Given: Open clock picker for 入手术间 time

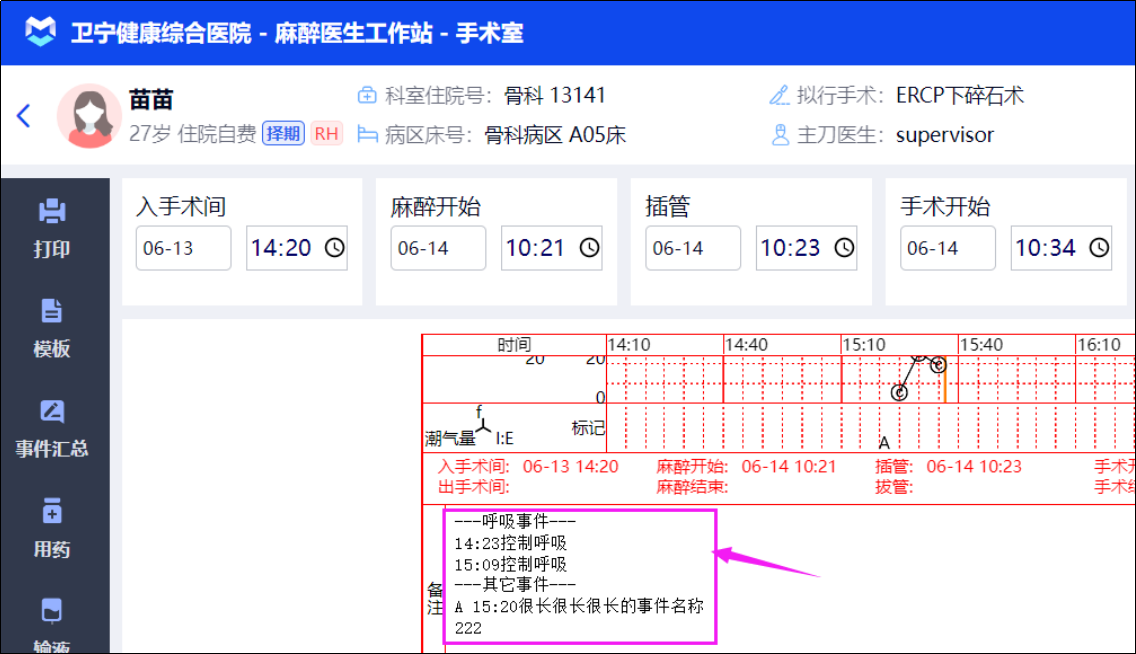Looking at the screenshot, I should point(334,248).
